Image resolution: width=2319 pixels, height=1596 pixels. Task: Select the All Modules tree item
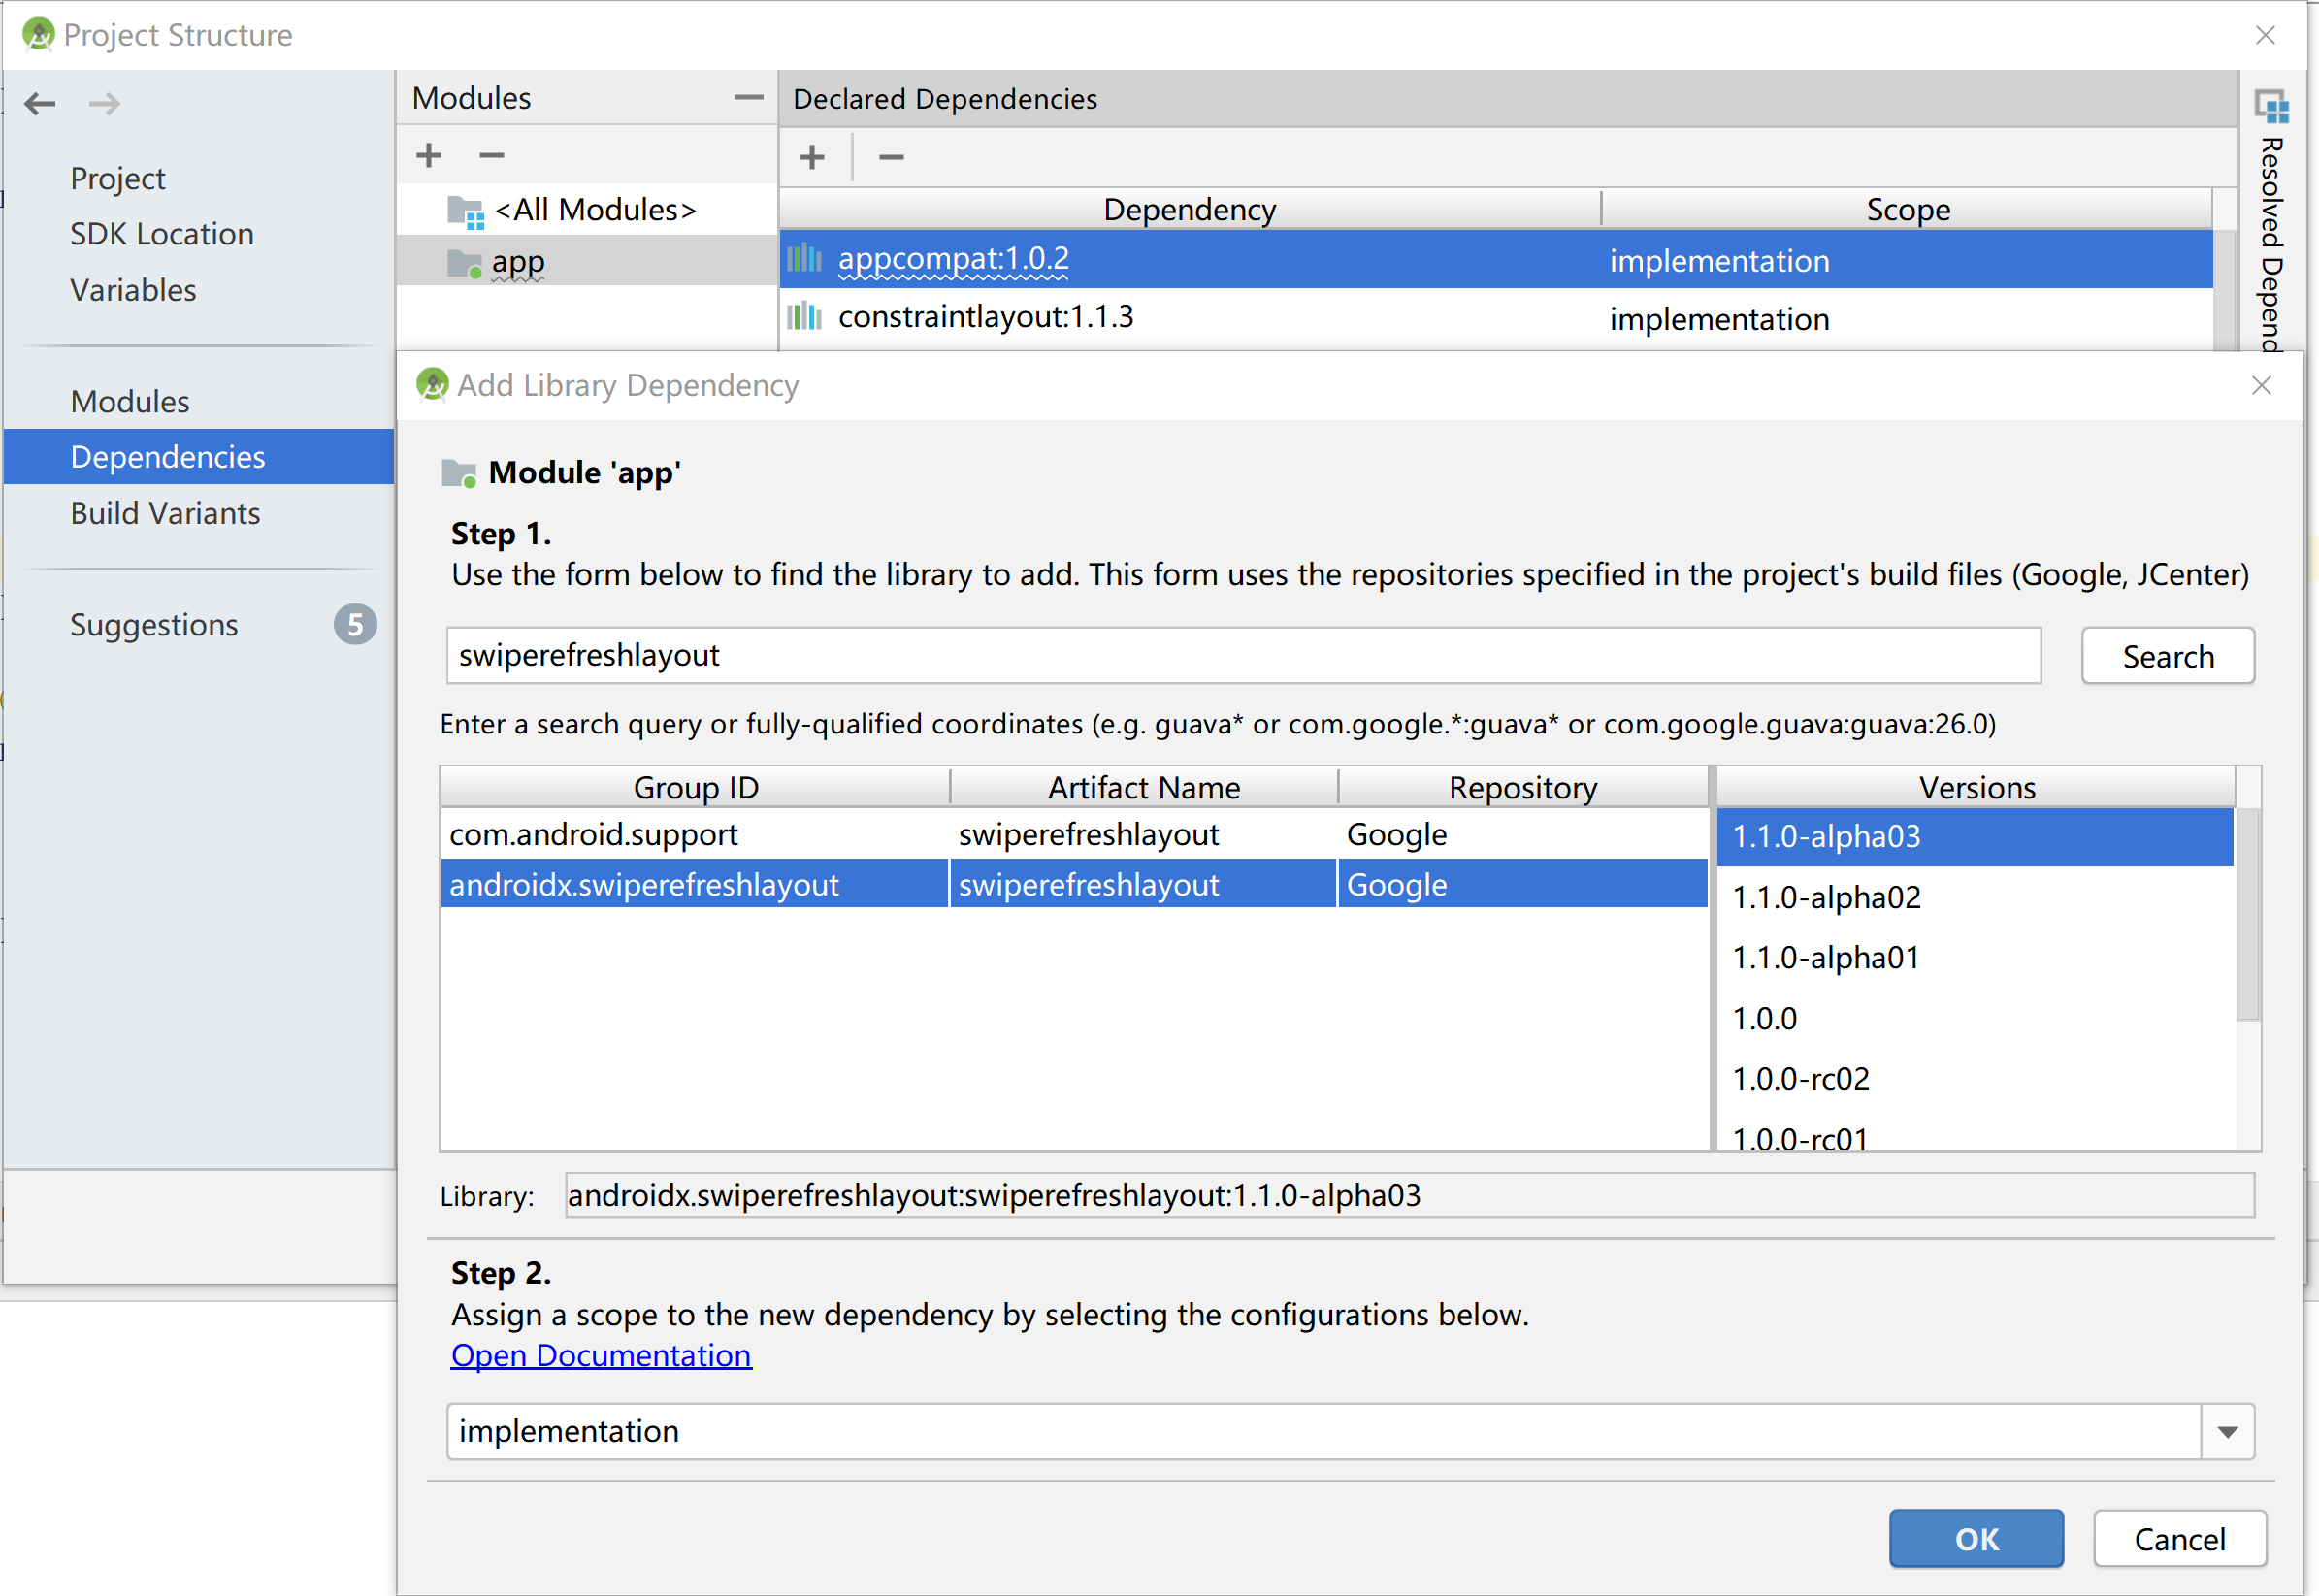pyautogui.click(x=594, y=210)
